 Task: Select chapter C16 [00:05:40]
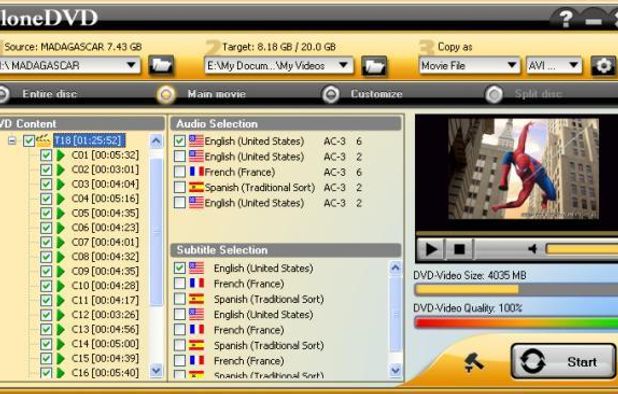(x=105, y=373)
